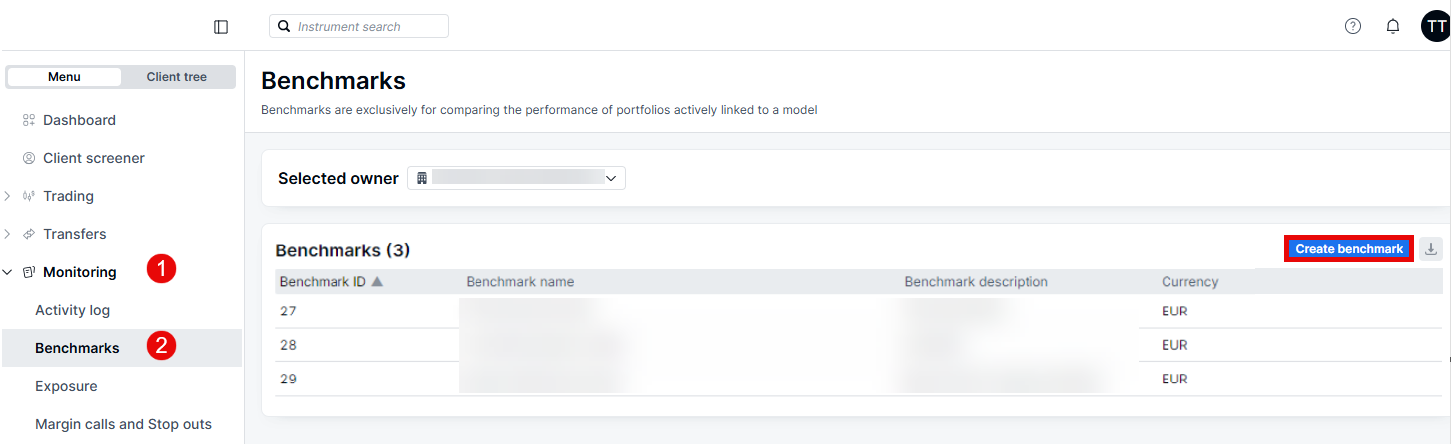
Task: Click the Dashboard grid icon
Action: [29, 120]
